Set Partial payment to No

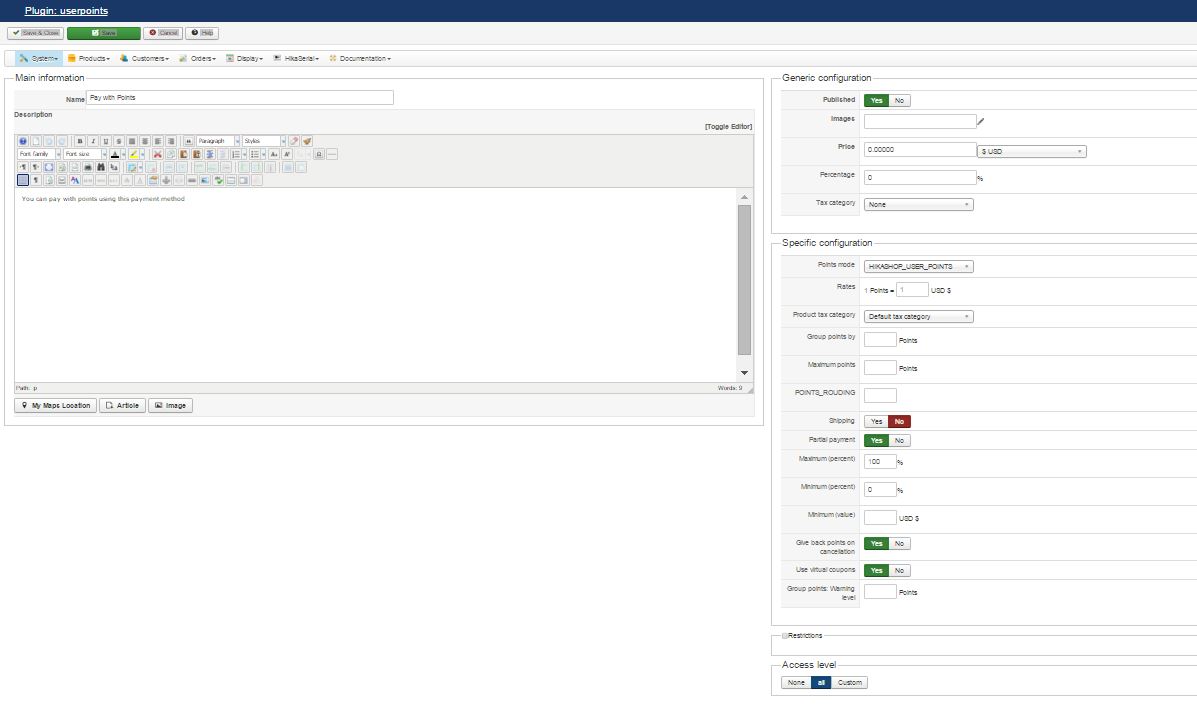pyautogui.click(x=899, y=440)
